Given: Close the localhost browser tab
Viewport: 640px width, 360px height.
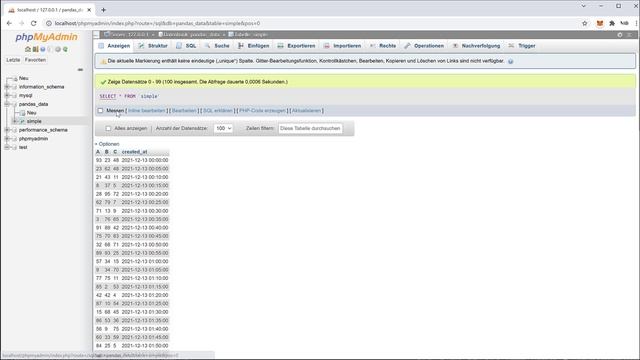Looking at the screenshot, I should tap(89, 10).
